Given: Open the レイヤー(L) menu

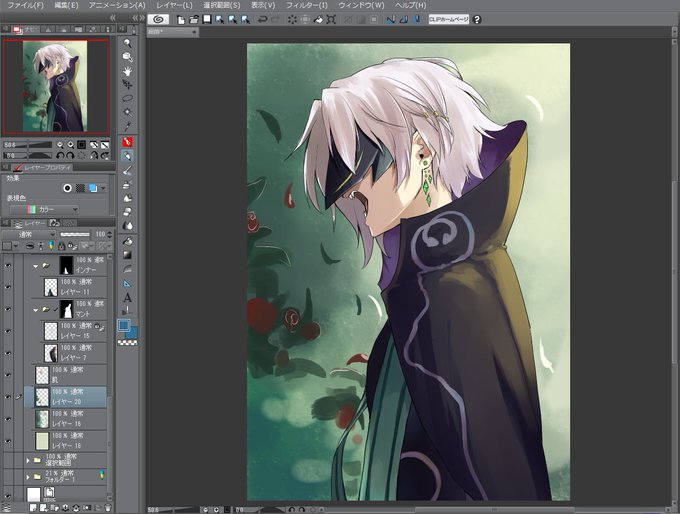Looking at the screenshot, I should (174, 6).
